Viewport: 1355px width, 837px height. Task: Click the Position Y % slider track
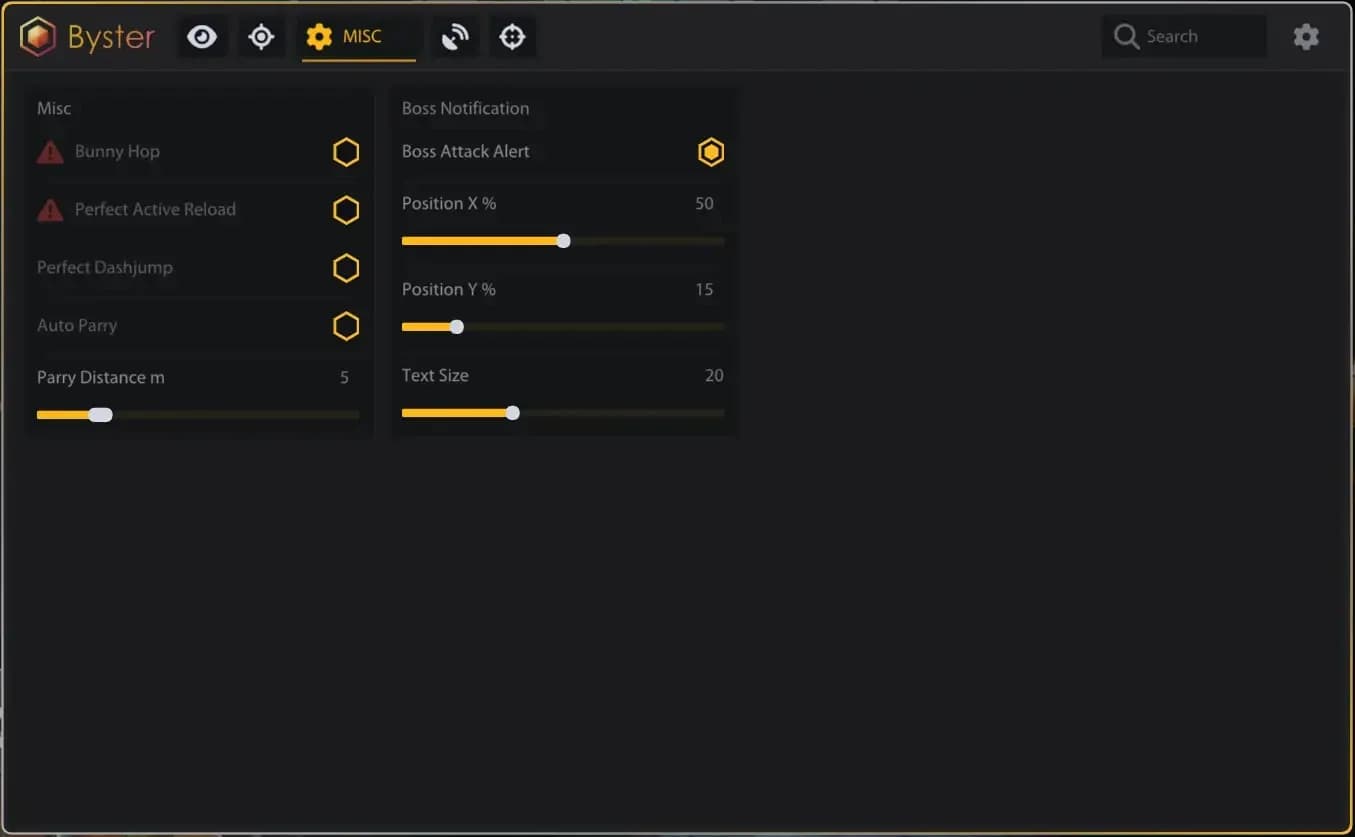563,327
